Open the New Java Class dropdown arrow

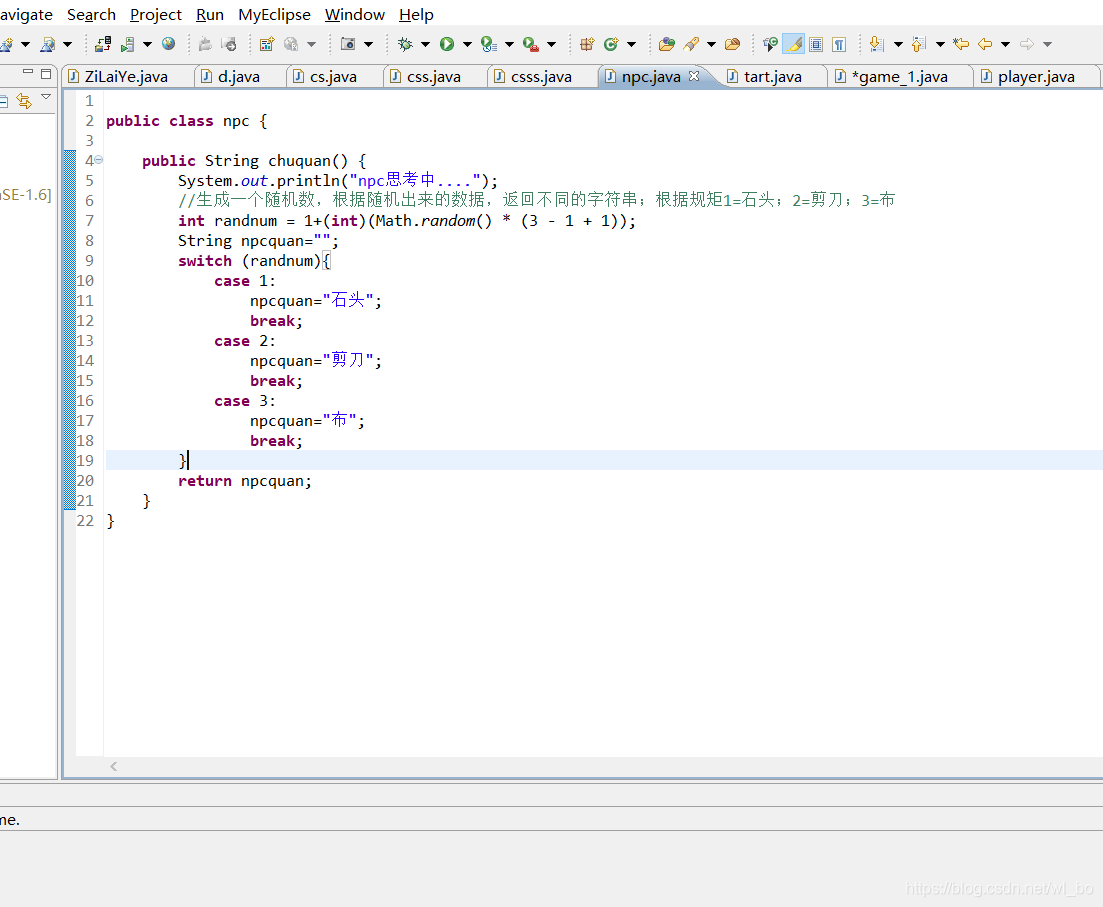(631, 44)
